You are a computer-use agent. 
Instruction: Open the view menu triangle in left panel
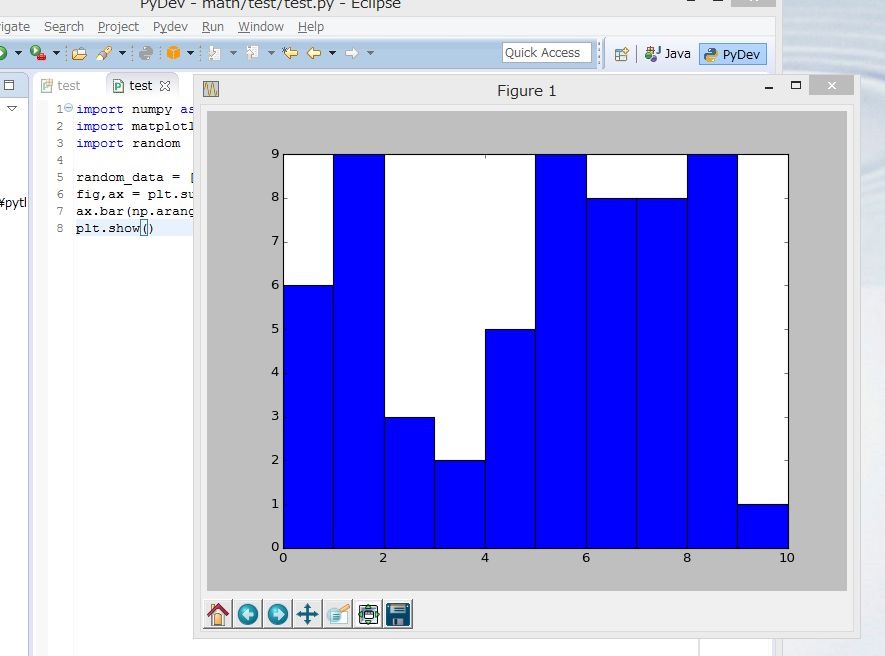[x=12, y=109]
